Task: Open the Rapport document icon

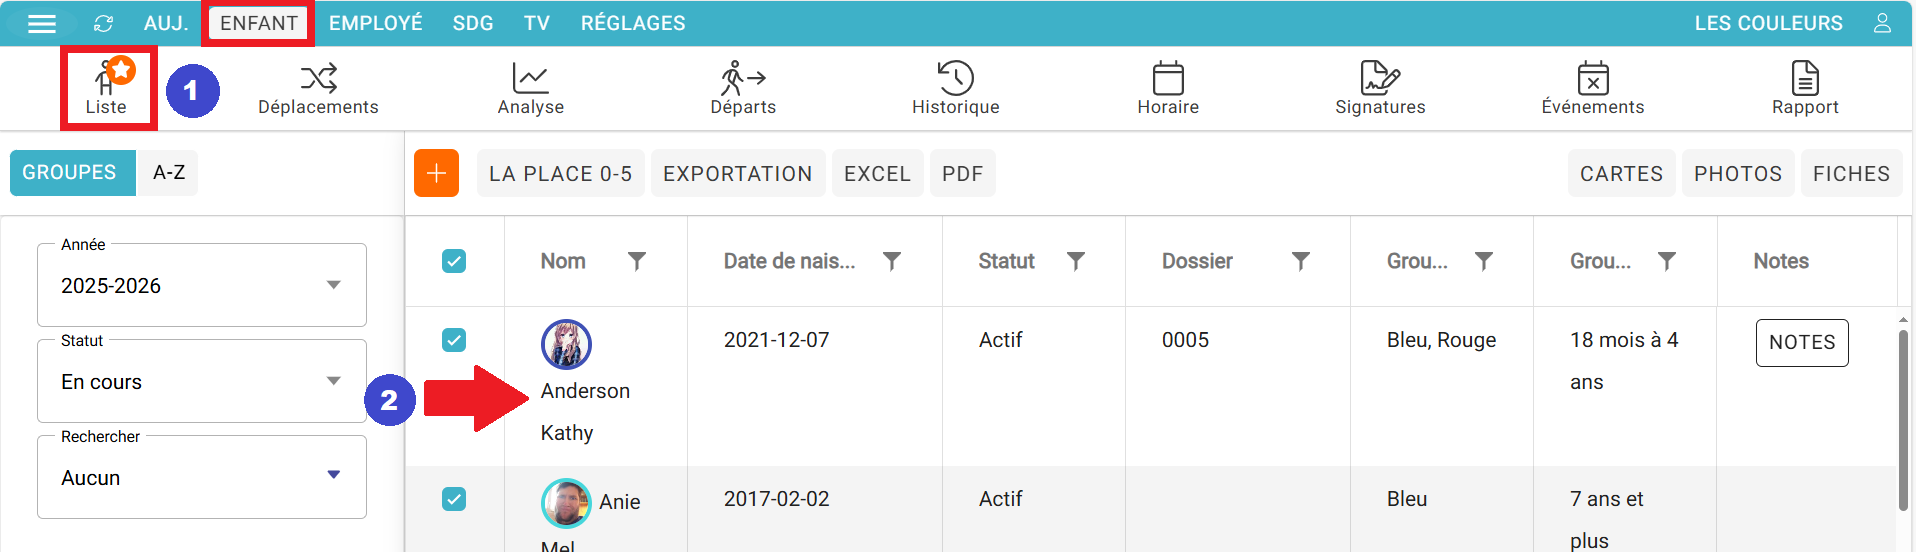Action: tap(1805, 78)
